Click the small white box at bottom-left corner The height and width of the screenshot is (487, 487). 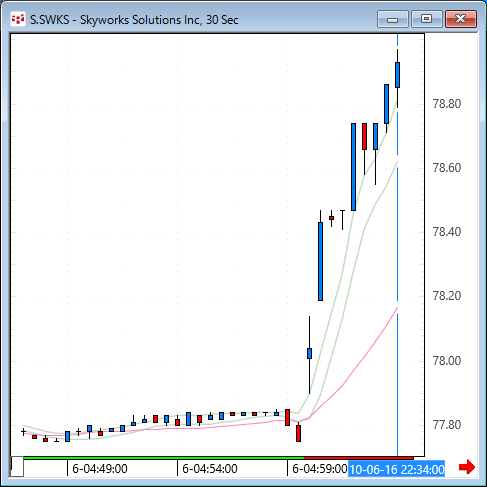(x=17, y=467)
